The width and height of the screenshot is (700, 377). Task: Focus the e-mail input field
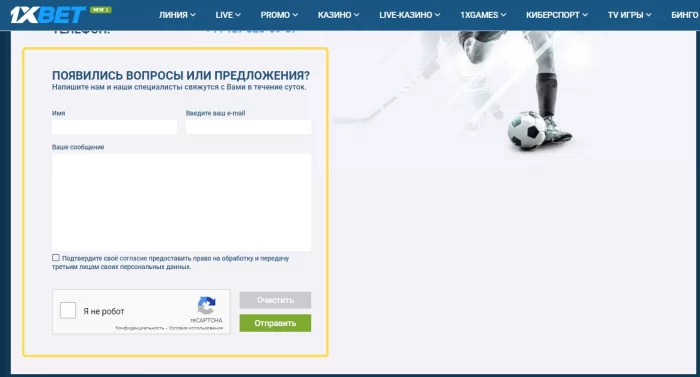pos(248,127)
